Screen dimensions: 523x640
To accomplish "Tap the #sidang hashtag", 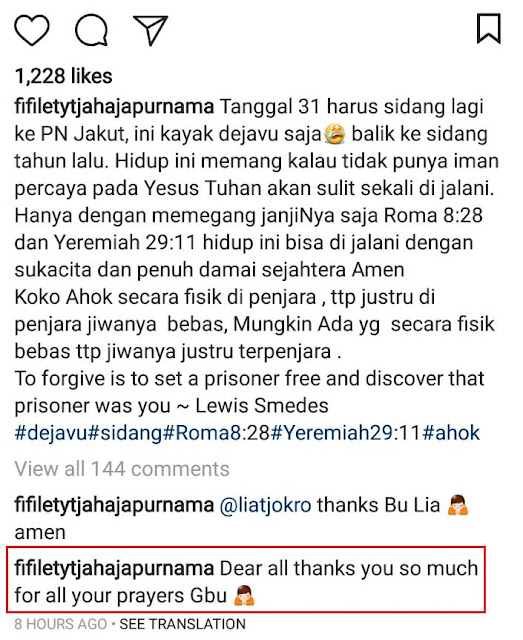I will (125, 433).
